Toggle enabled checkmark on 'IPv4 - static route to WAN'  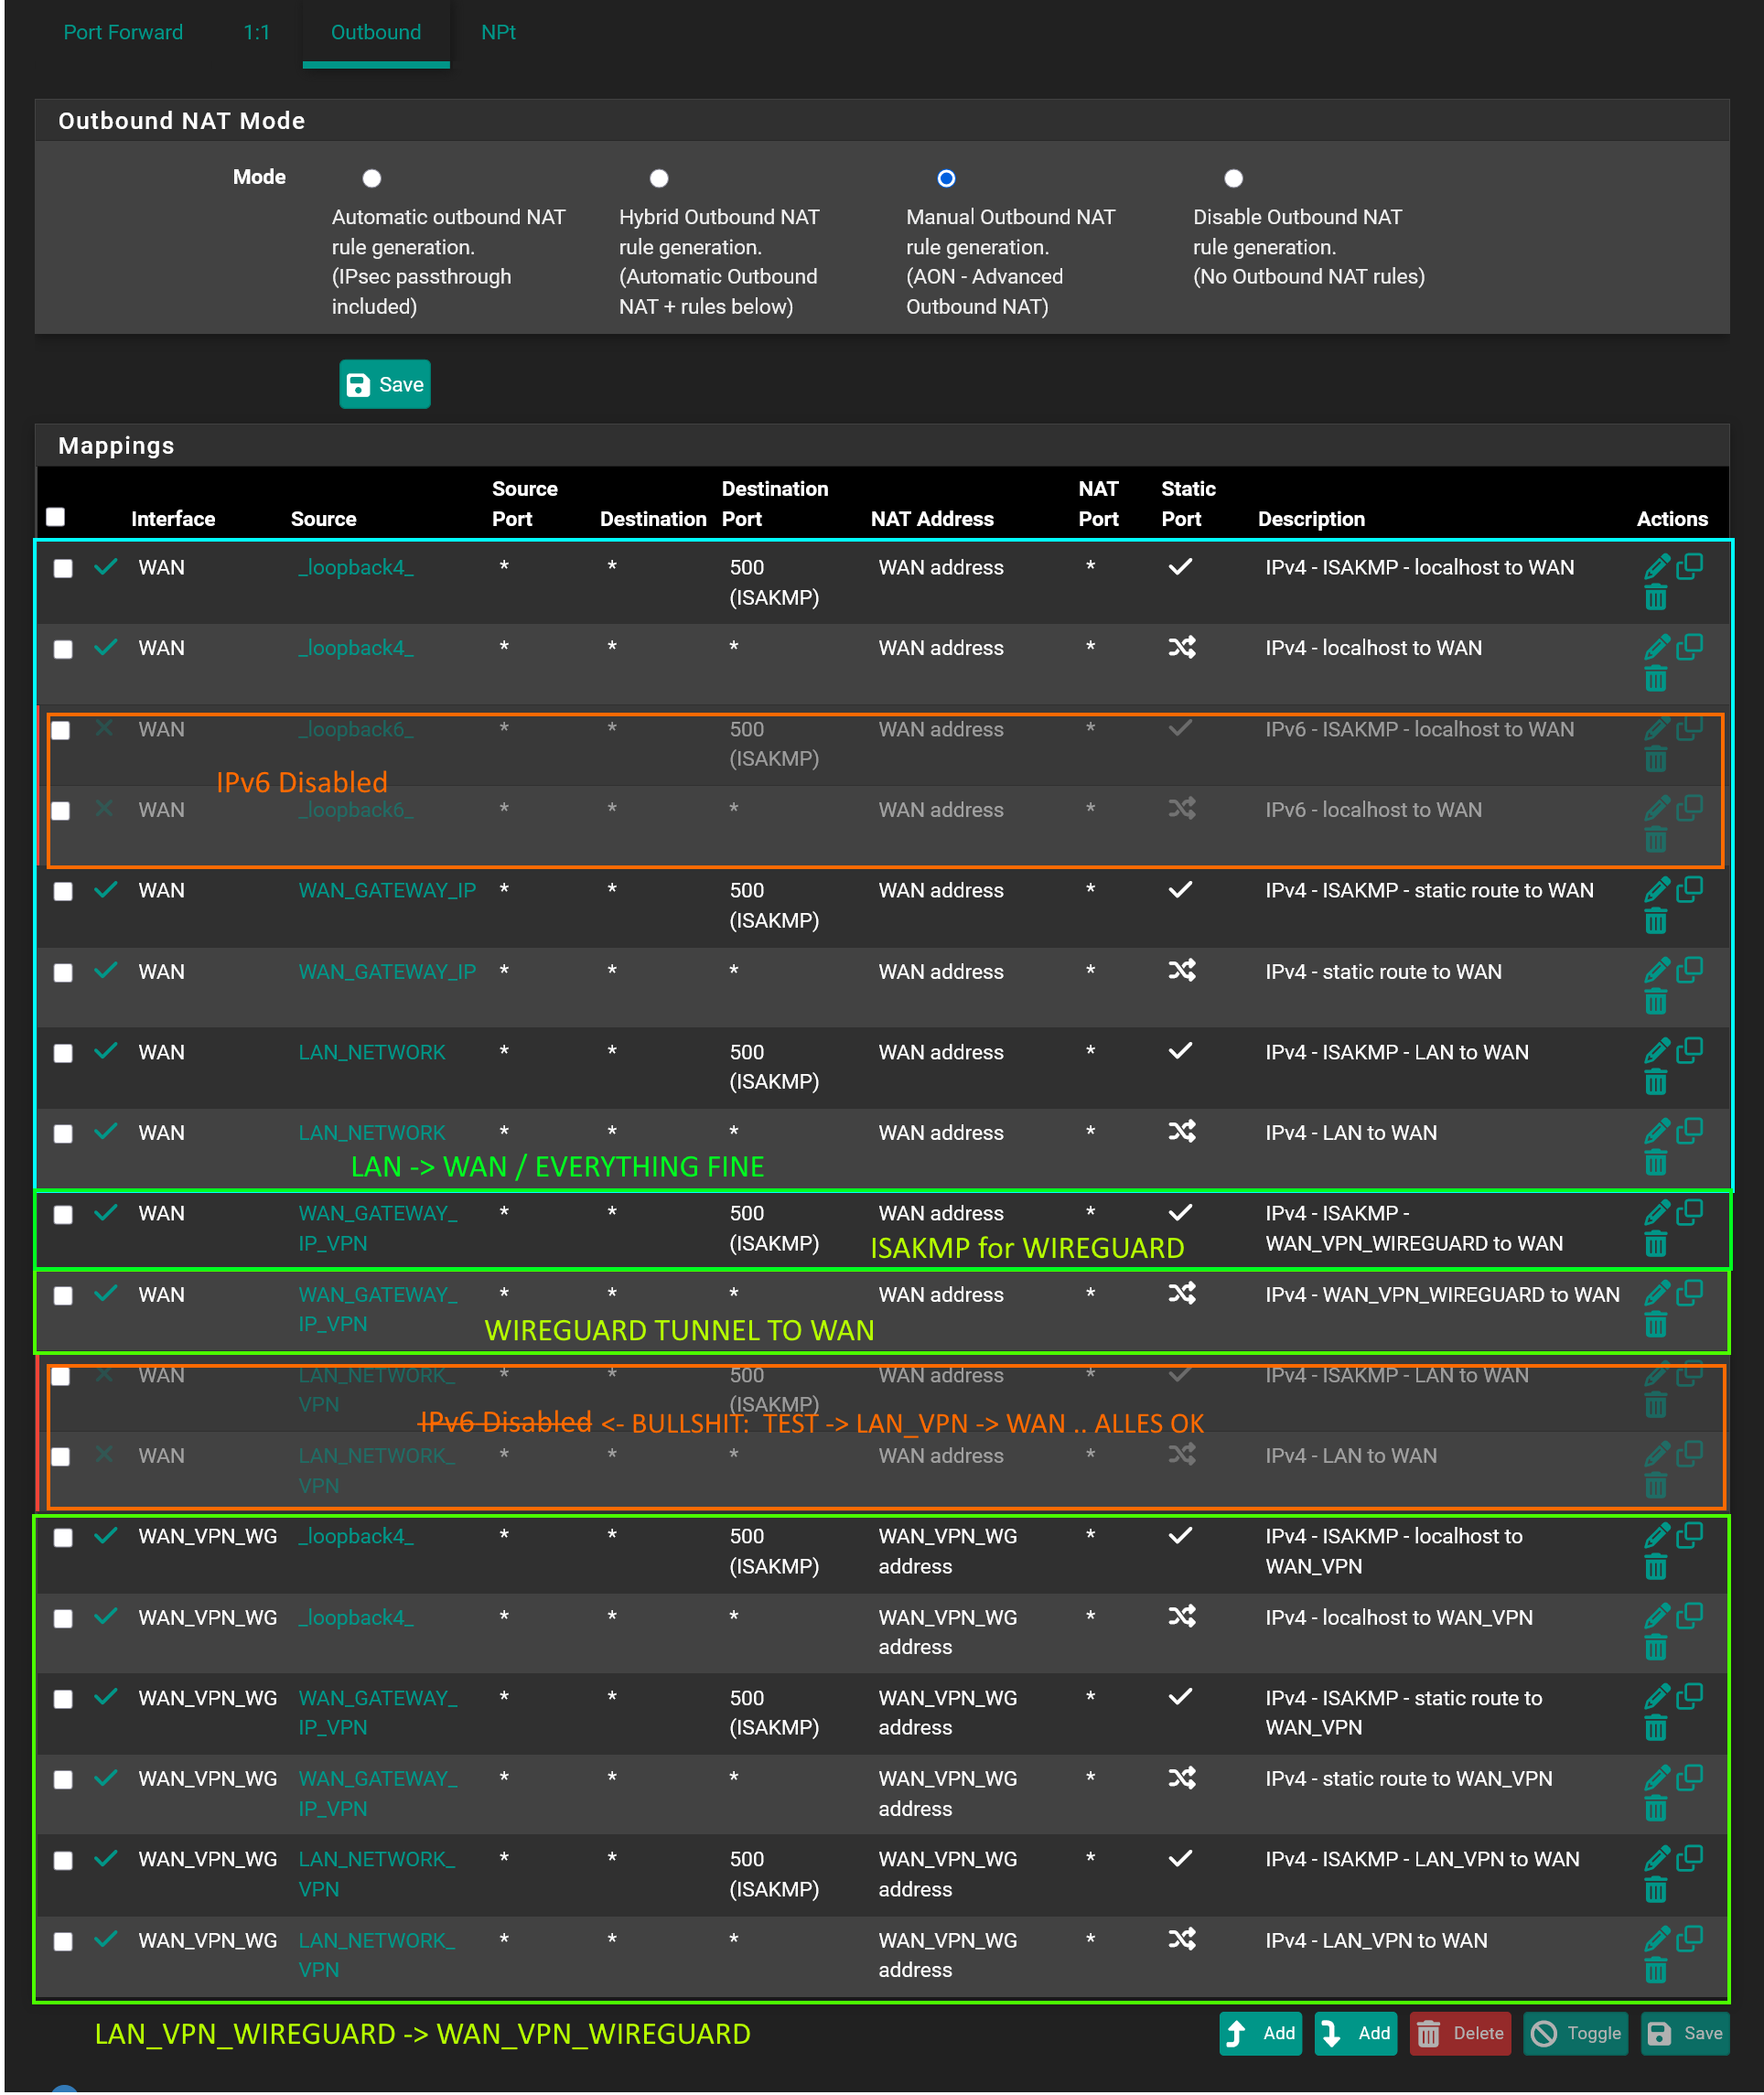tap(106, 971)
